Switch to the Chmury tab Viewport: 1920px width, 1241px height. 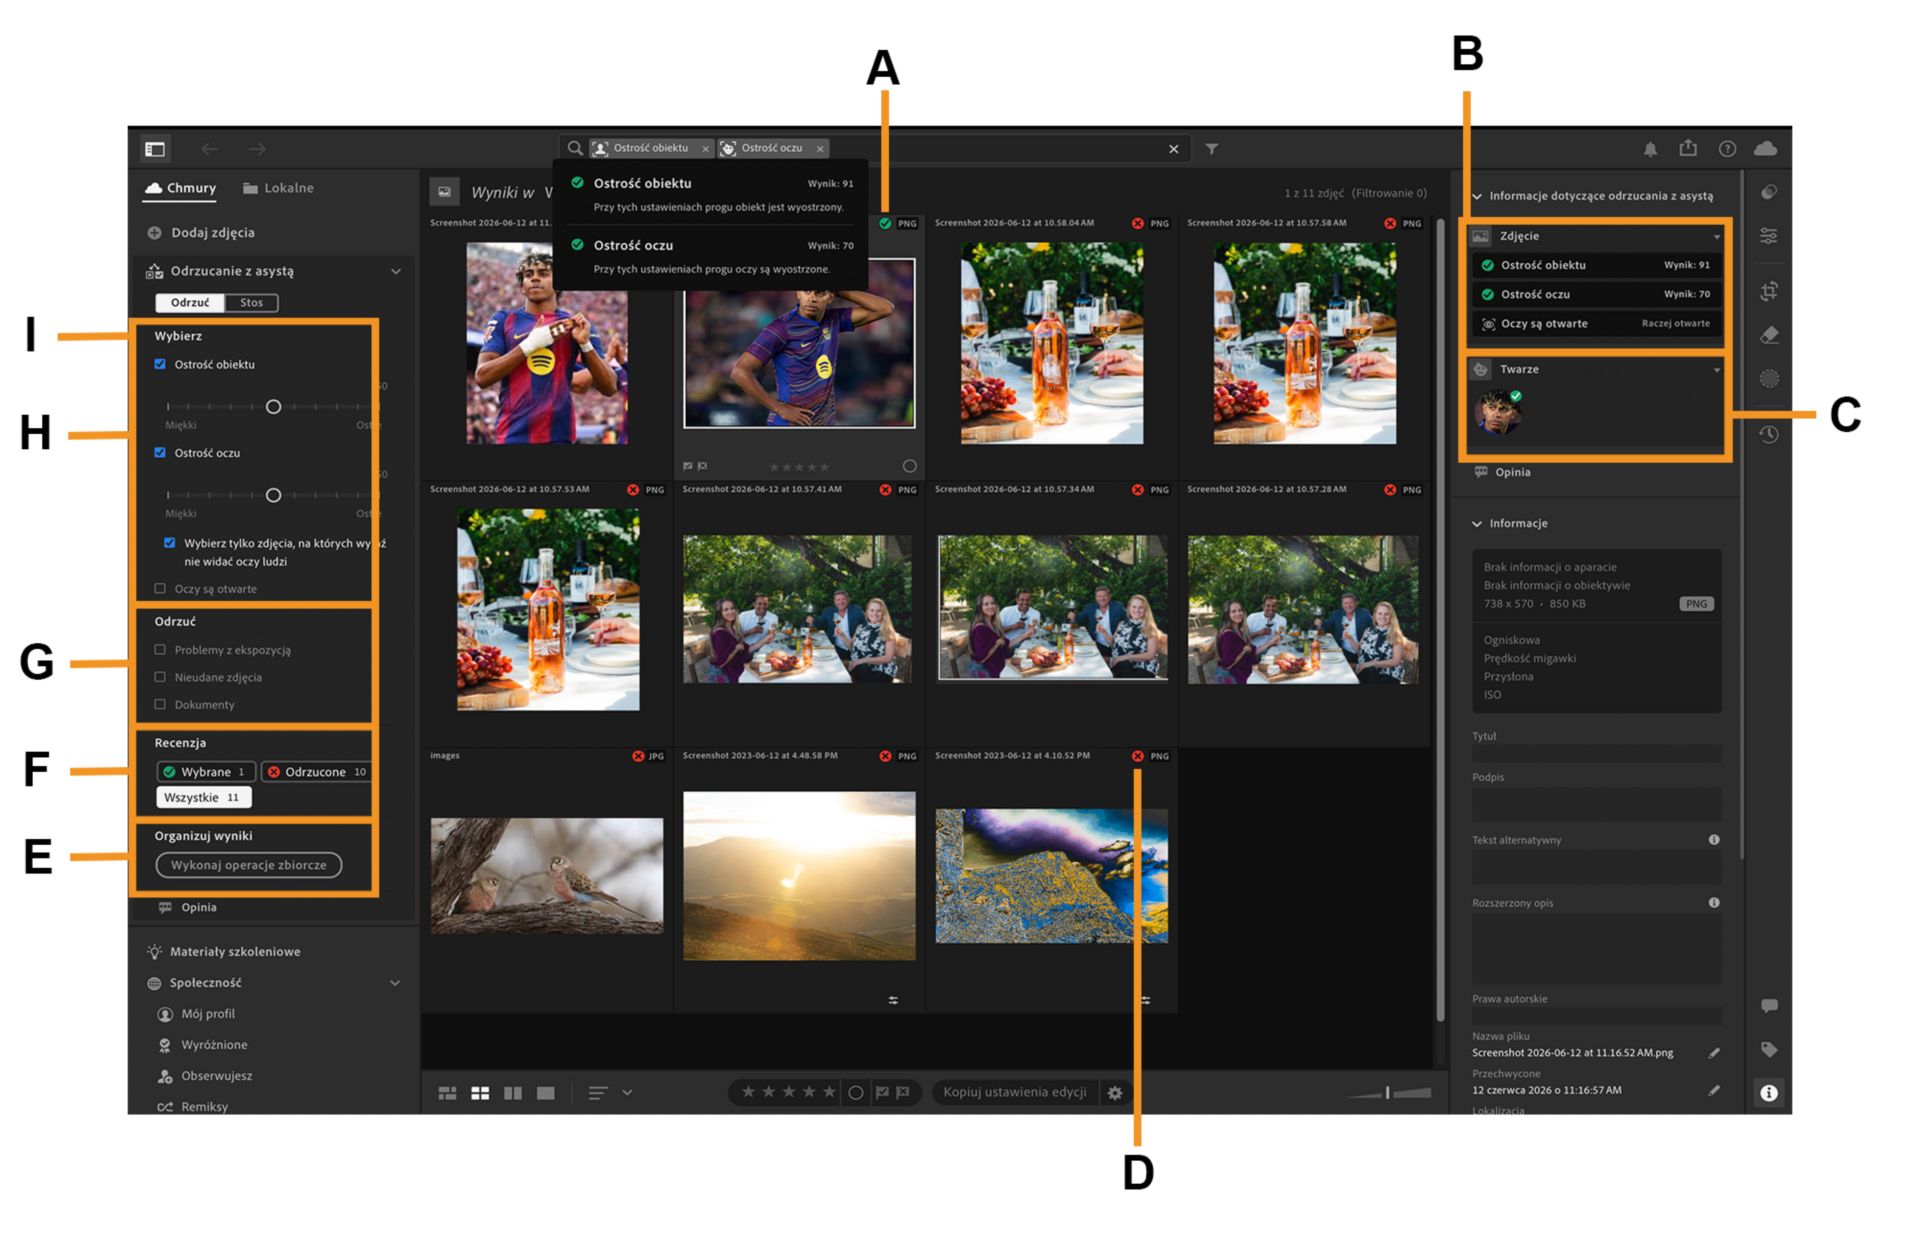(x=180, y=188)
